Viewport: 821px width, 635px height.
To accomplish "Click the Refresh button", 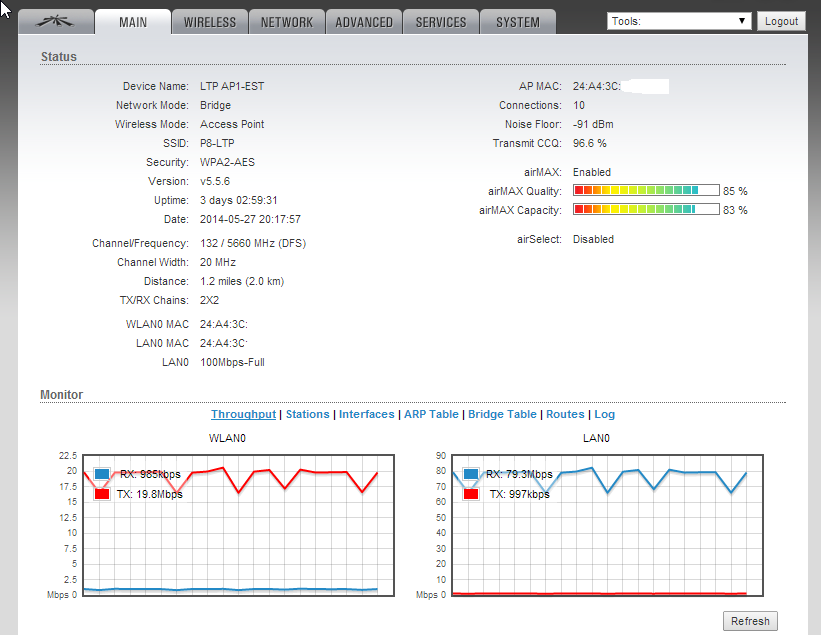I will coord(750,621).
